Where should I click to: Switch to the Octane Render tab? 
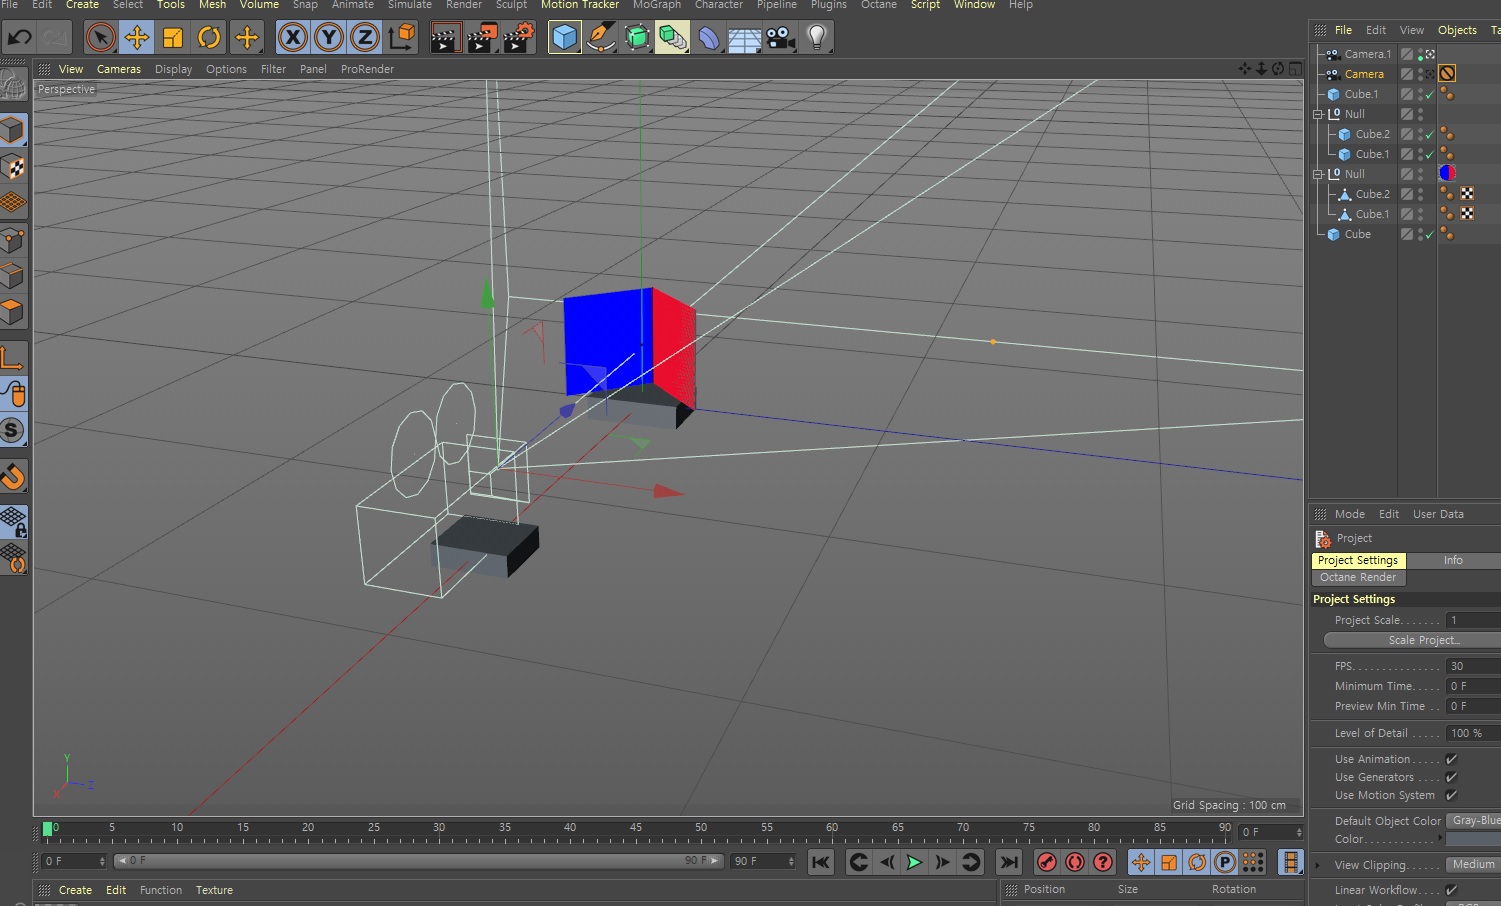(x=1358, y=578)
